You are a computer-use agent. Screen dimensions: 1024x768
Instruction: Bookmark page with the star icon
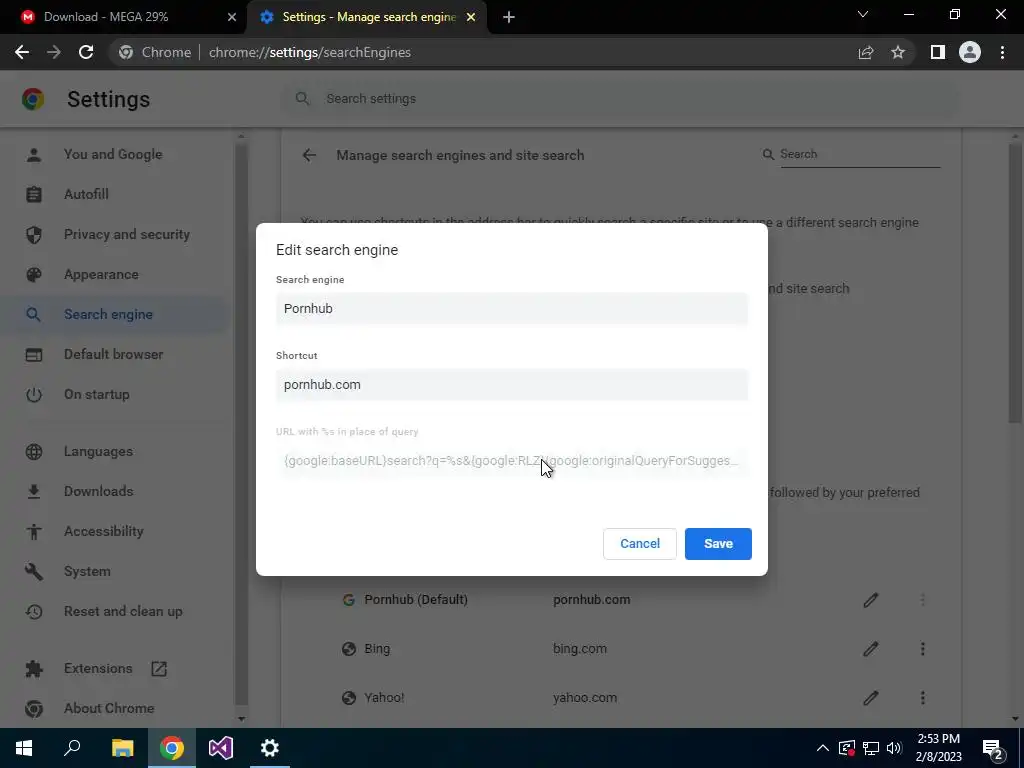click(x=898, y=52)
